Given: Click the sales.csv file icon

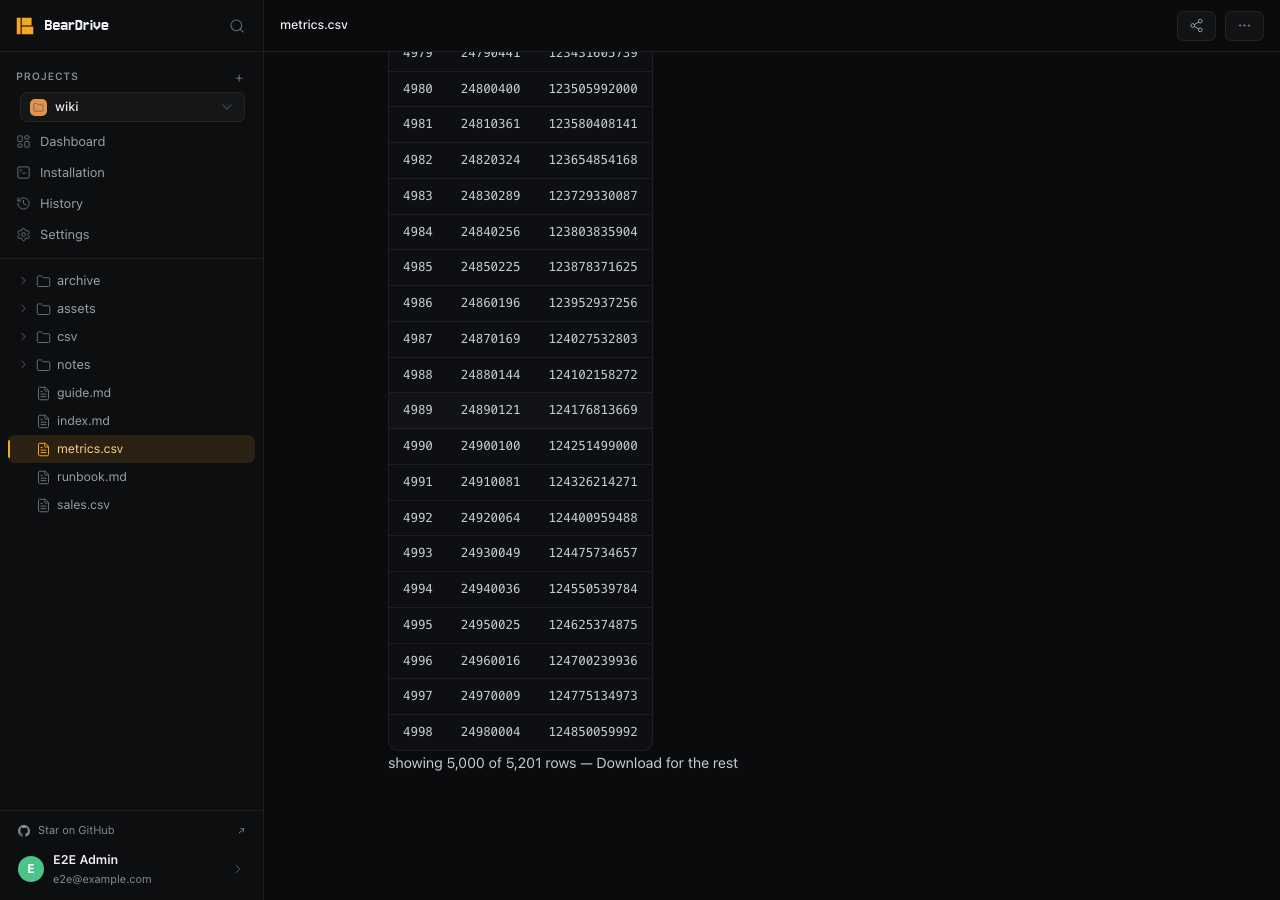Looking at the screenshot, I should [x=43, y=505].
